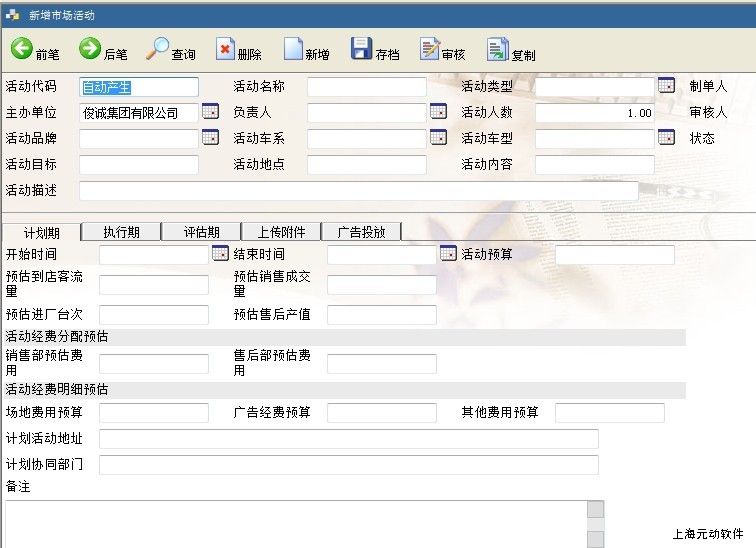Save record using 存档 disk icon
Screen dimensions: 756x548
[x=361, y=49]
